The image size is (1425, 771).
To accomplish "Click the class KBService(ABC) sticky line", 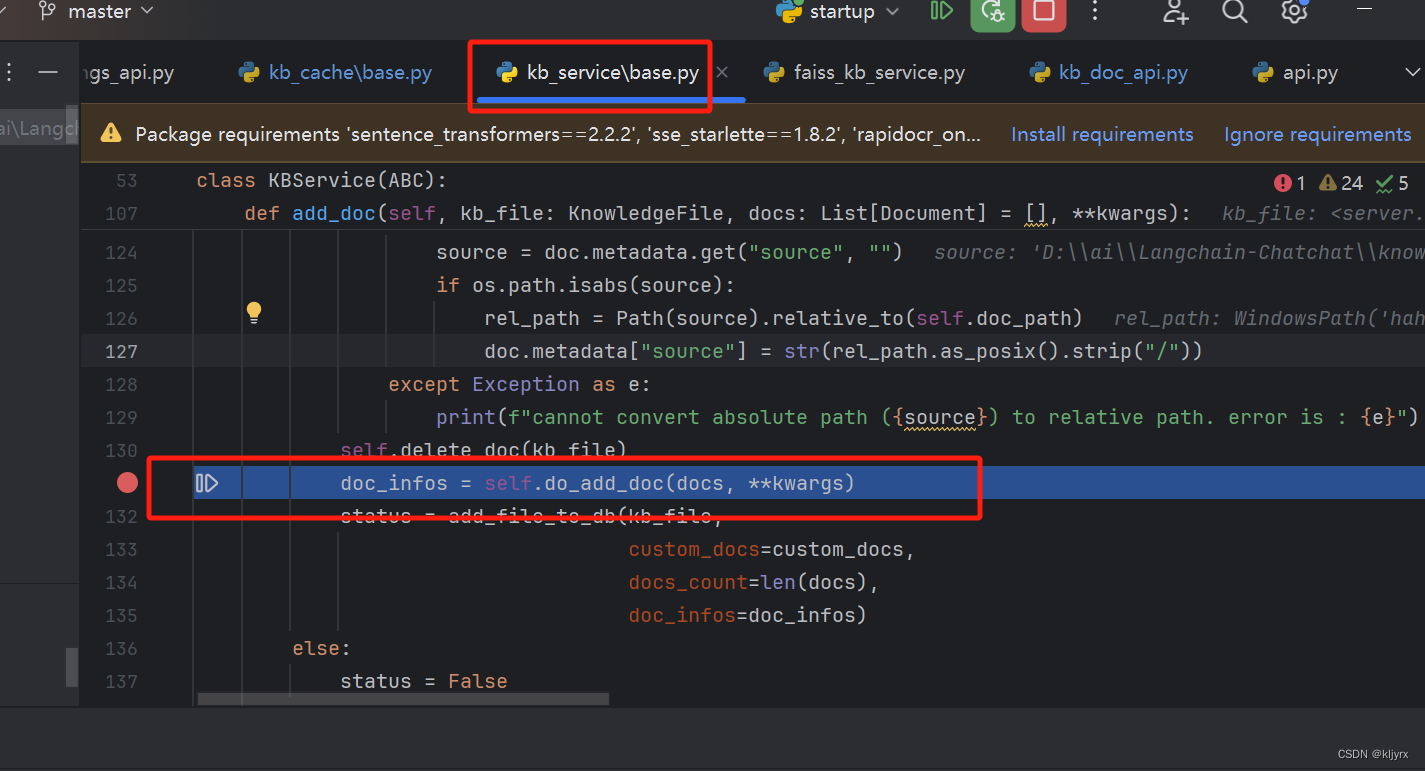I will 322,181.
